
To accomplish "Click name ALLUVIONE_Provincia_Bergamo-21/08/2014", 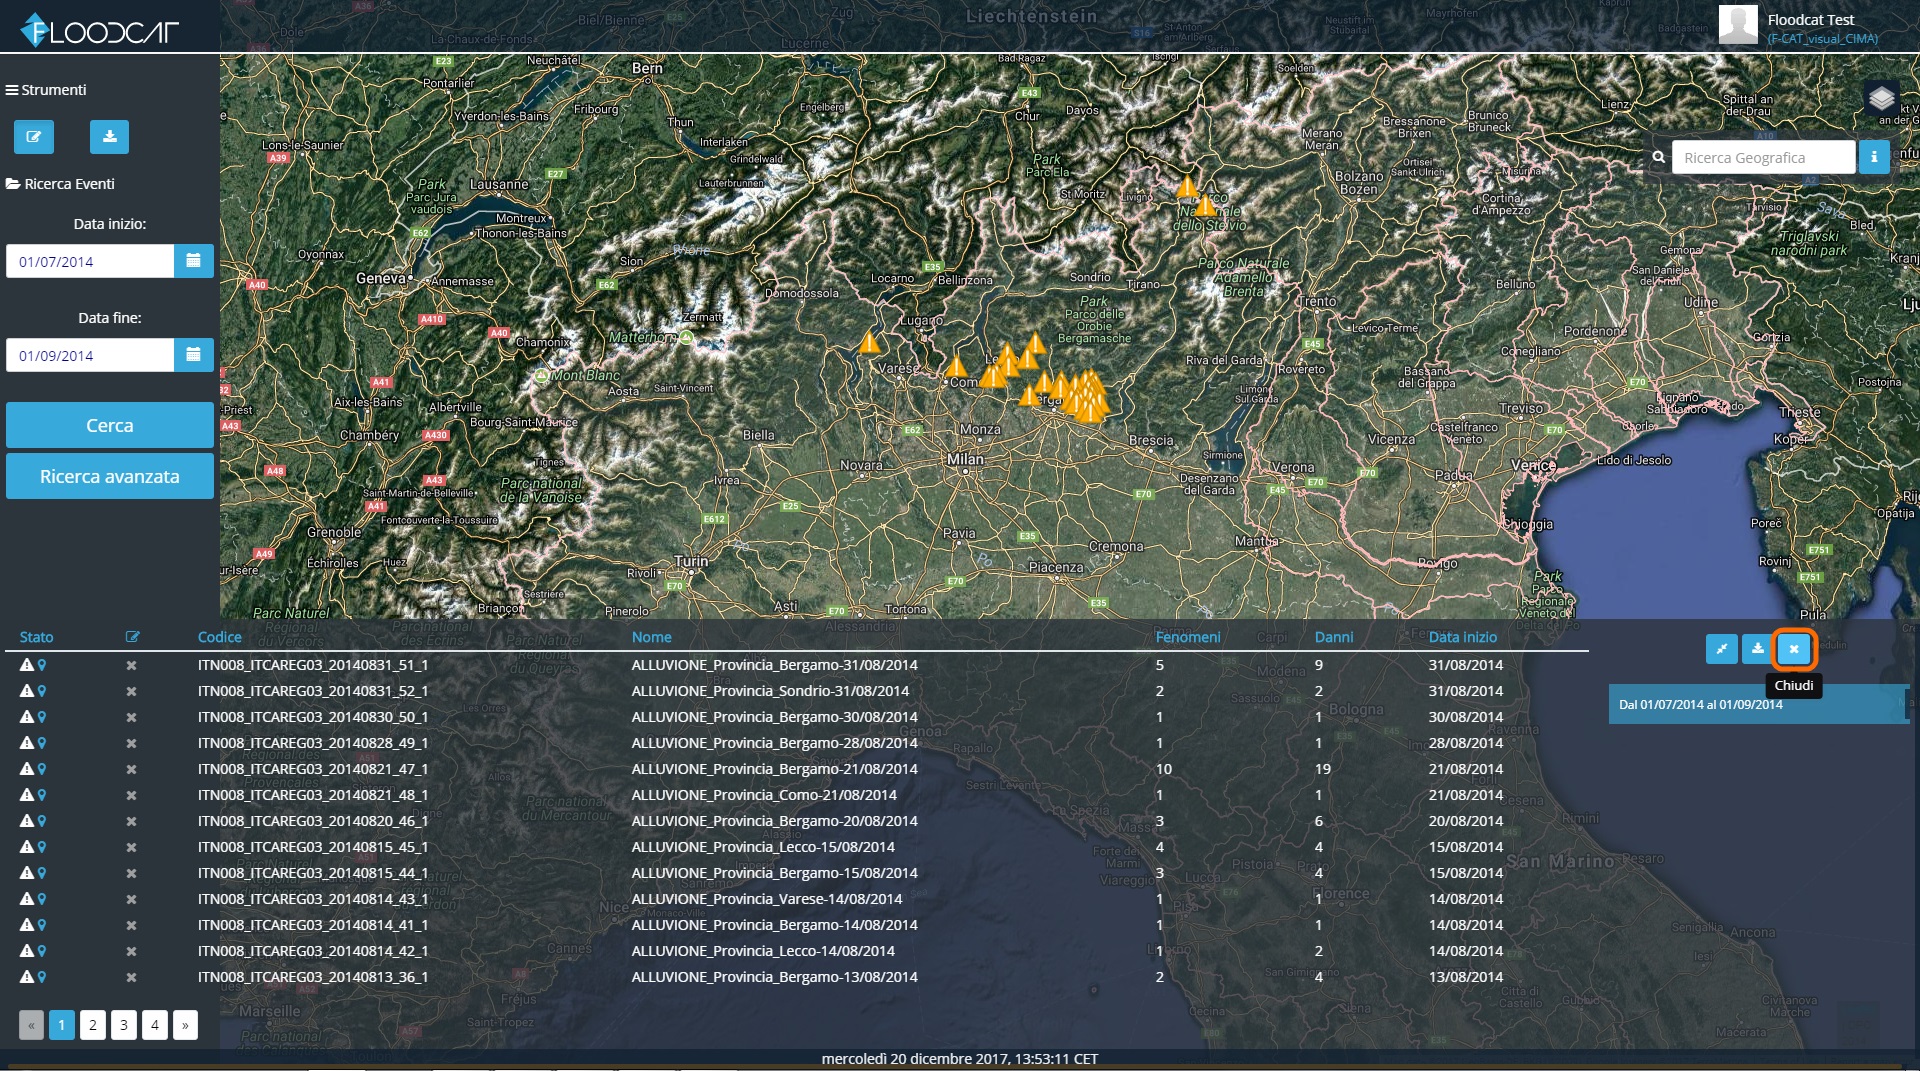I will point(774,769).
